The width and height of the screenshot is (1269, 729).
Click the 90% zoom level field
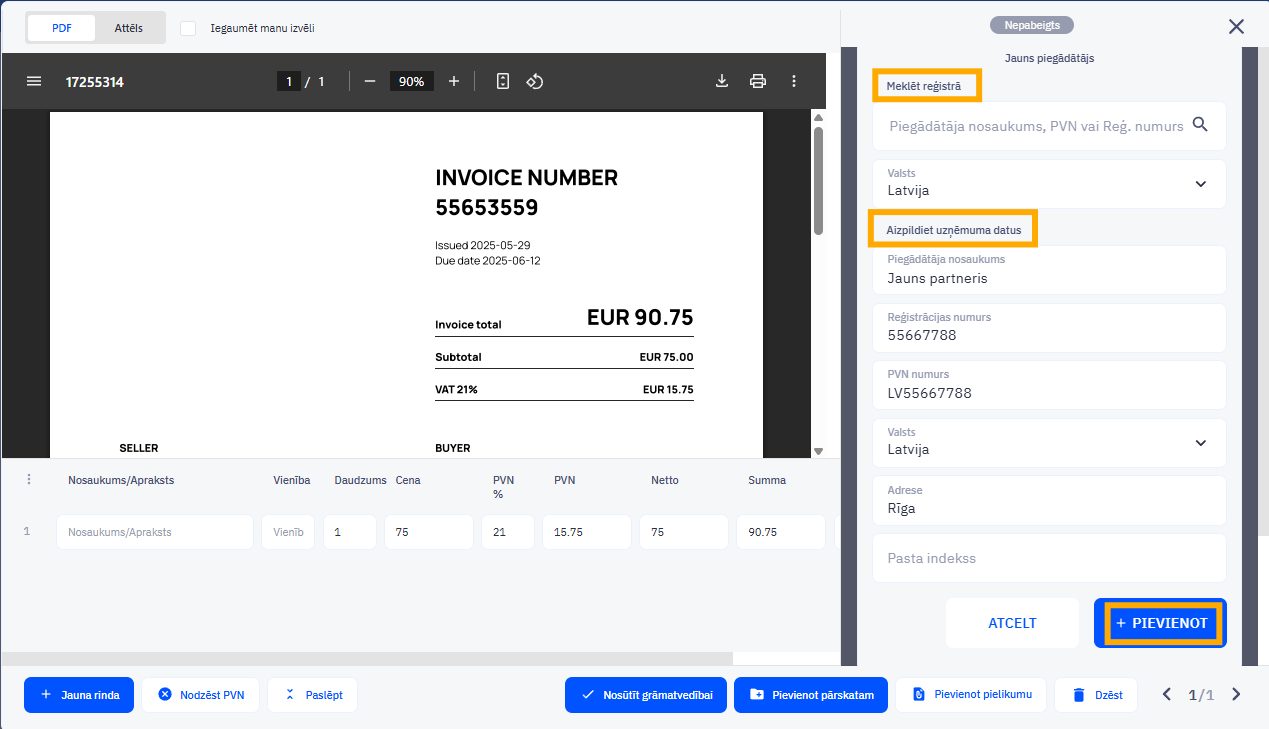[x=411, y=81]
